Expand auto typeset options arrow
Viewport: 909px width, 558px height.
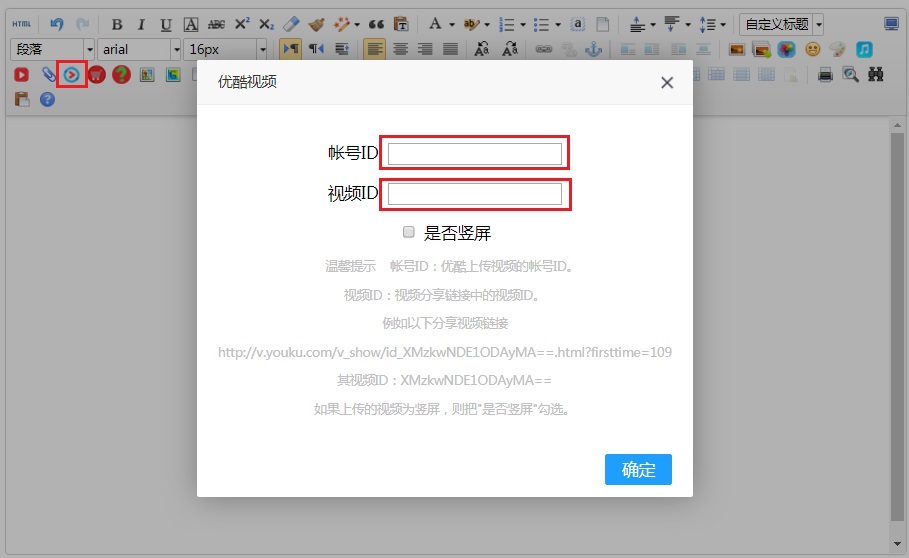click(357, 25)
